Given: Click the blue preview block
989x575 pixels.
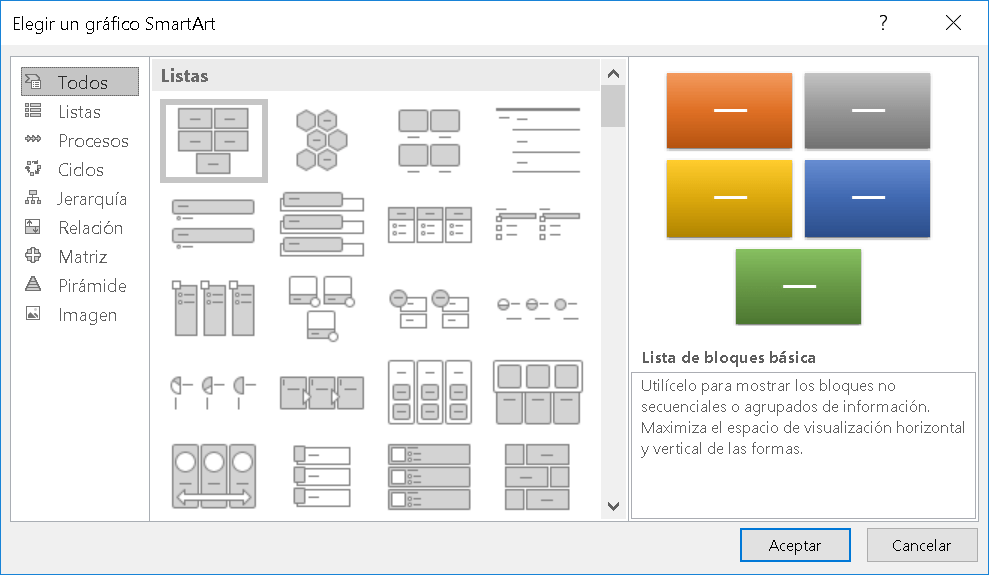Looking at the screenshot, I should pyautogui.click(x=867, y=199).
